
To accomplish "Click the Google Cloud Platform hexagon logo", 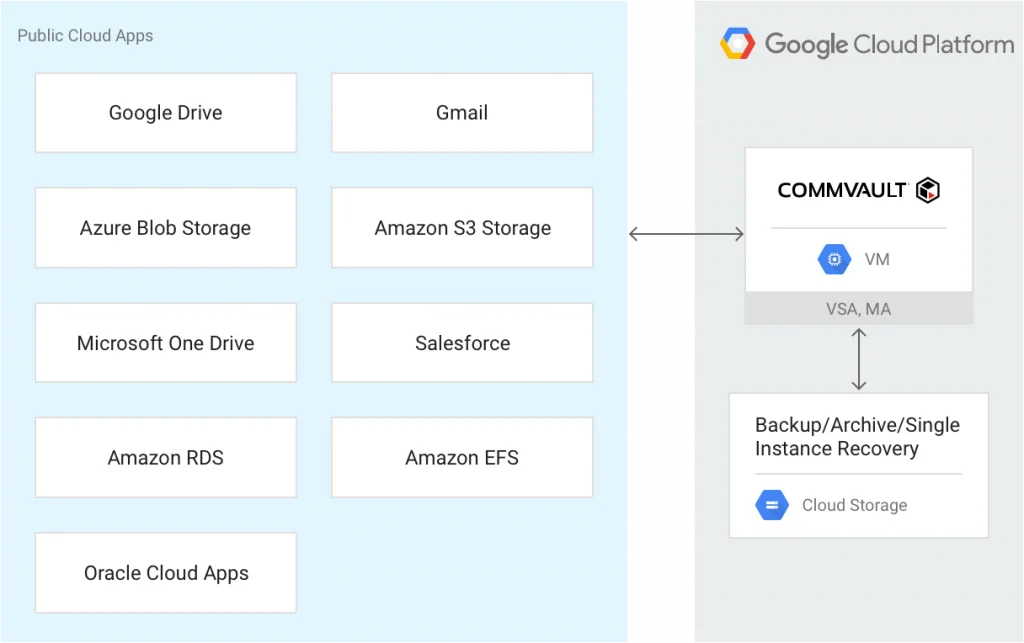I will (738, 44).
